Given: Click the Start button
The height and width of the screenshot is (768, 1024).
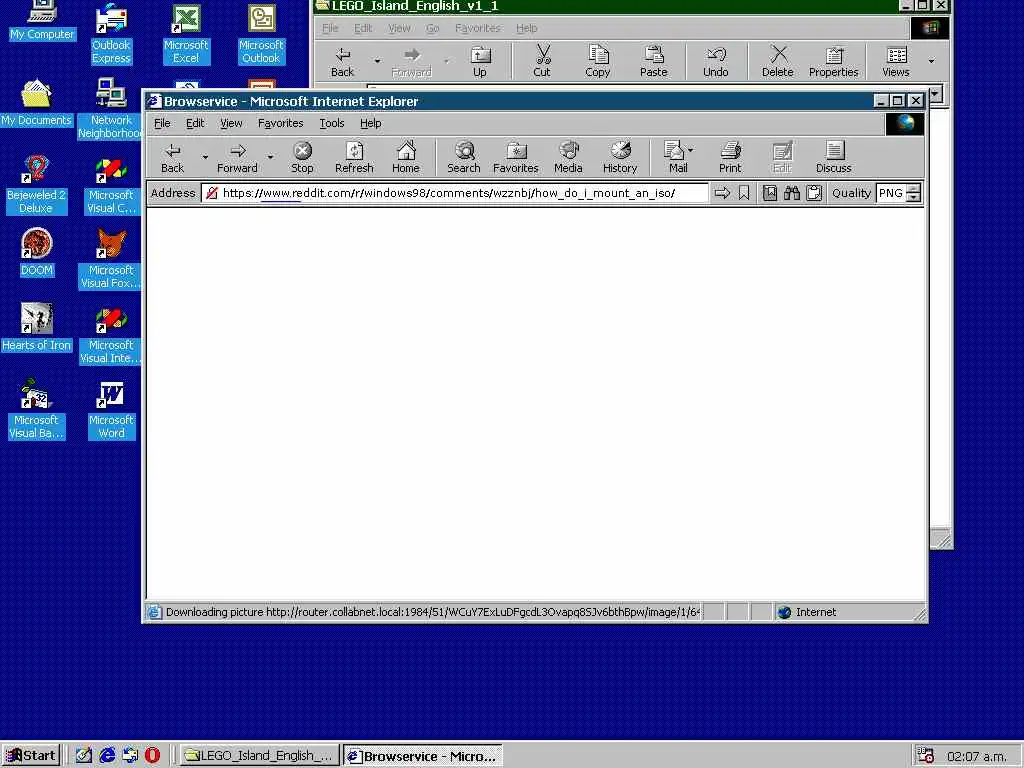Looking at the screenshot, I should [31, 756].
